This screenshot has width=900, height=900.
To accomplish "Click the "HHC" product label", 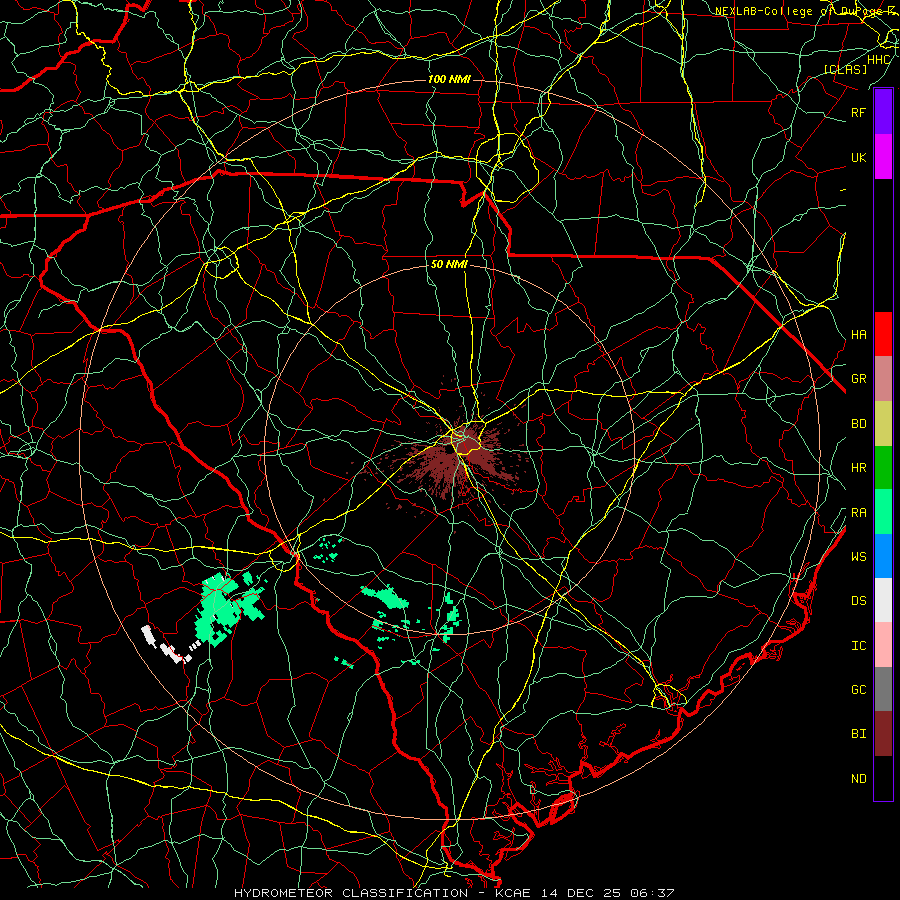I will click(x=878, y=60).
